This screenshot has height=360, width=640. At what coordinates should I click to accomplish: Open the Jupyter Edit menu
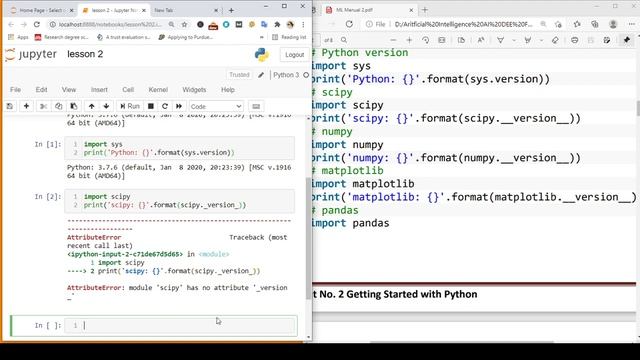click(41, 90)
